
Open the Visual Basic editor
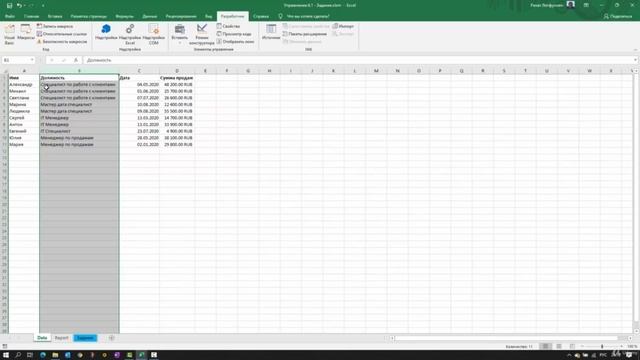pyautogui.click(x=9, y=34)
